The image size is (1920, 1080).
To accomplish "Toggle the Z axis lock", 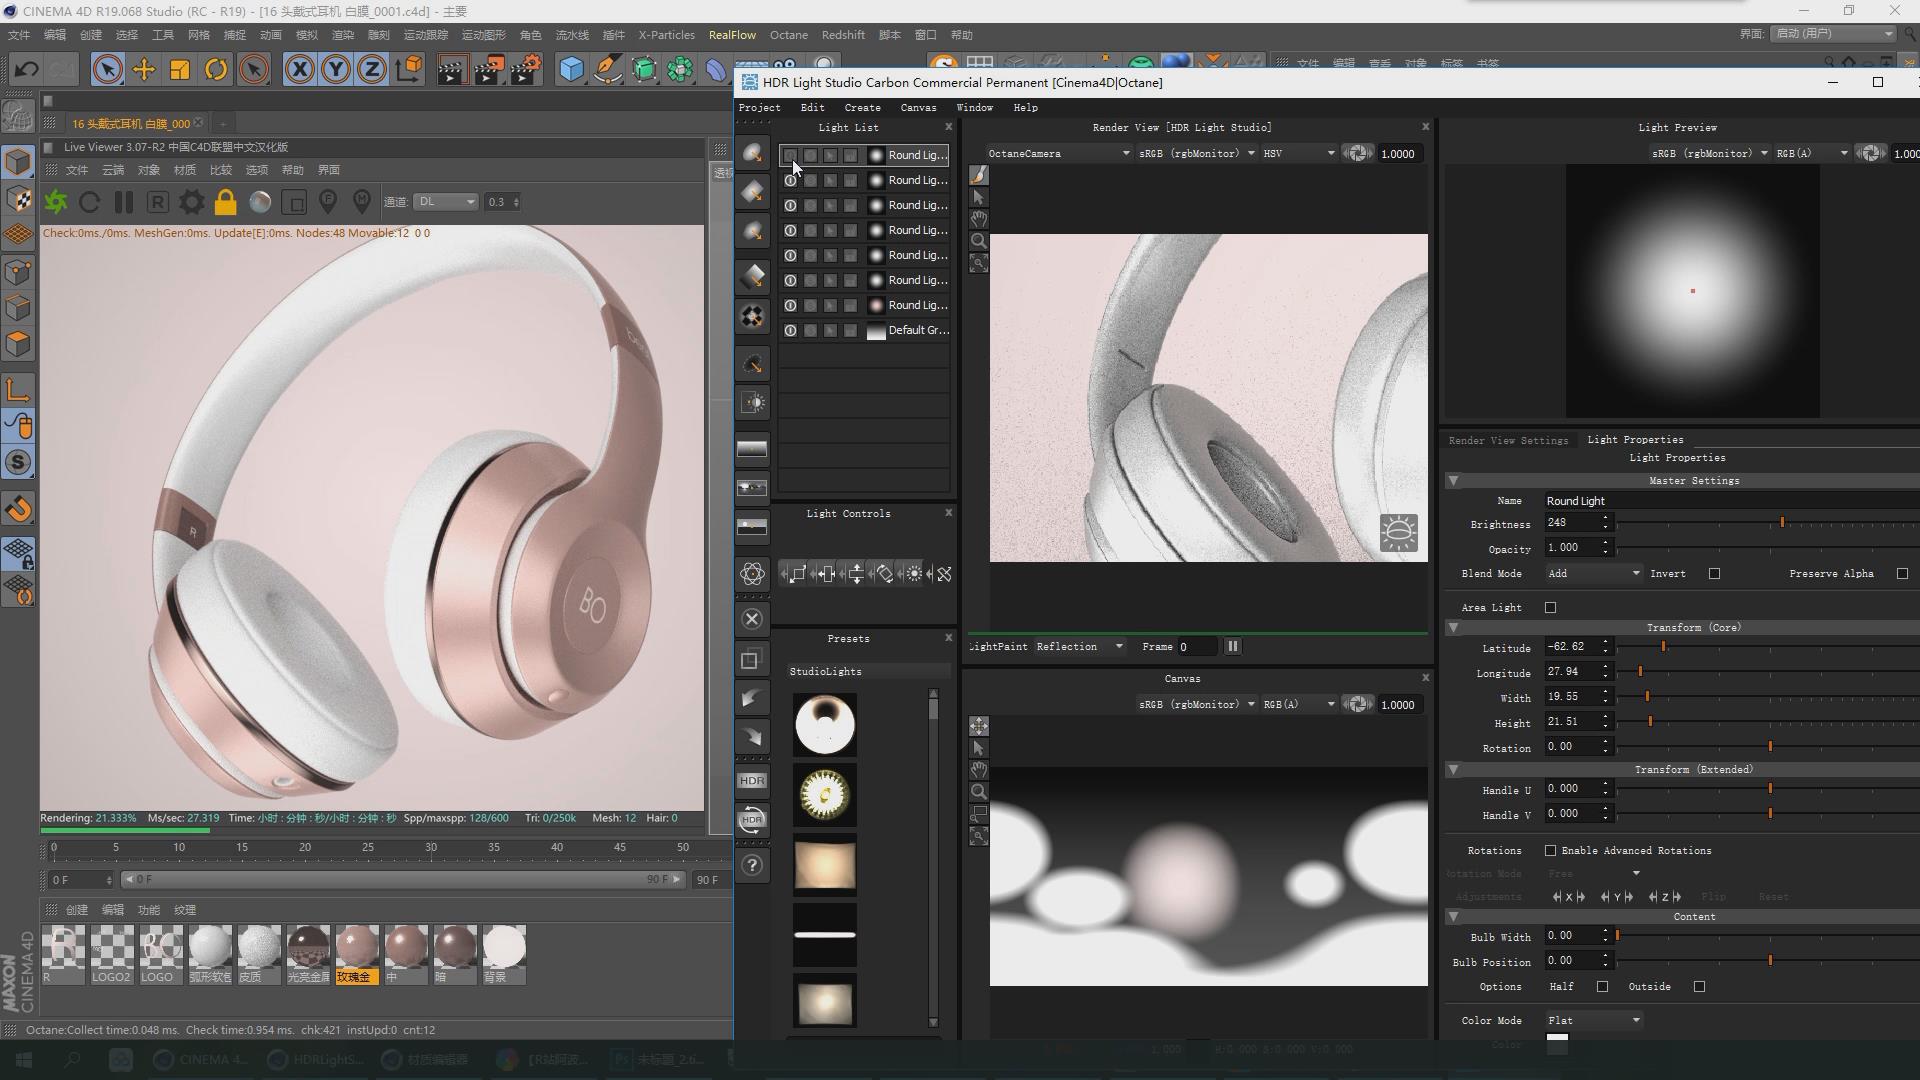I will (372, 69).
